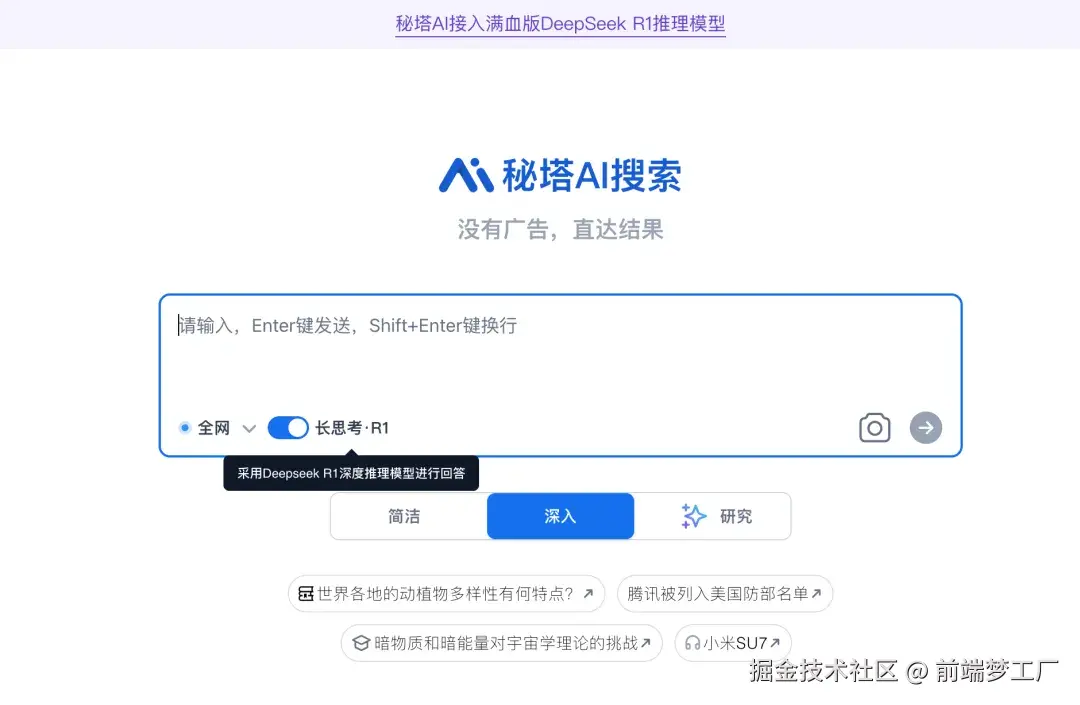Click the headphones icon on 小米SU7 suggestion
Viewport: 1080px width, 705px height.
(x=692, y=643)
